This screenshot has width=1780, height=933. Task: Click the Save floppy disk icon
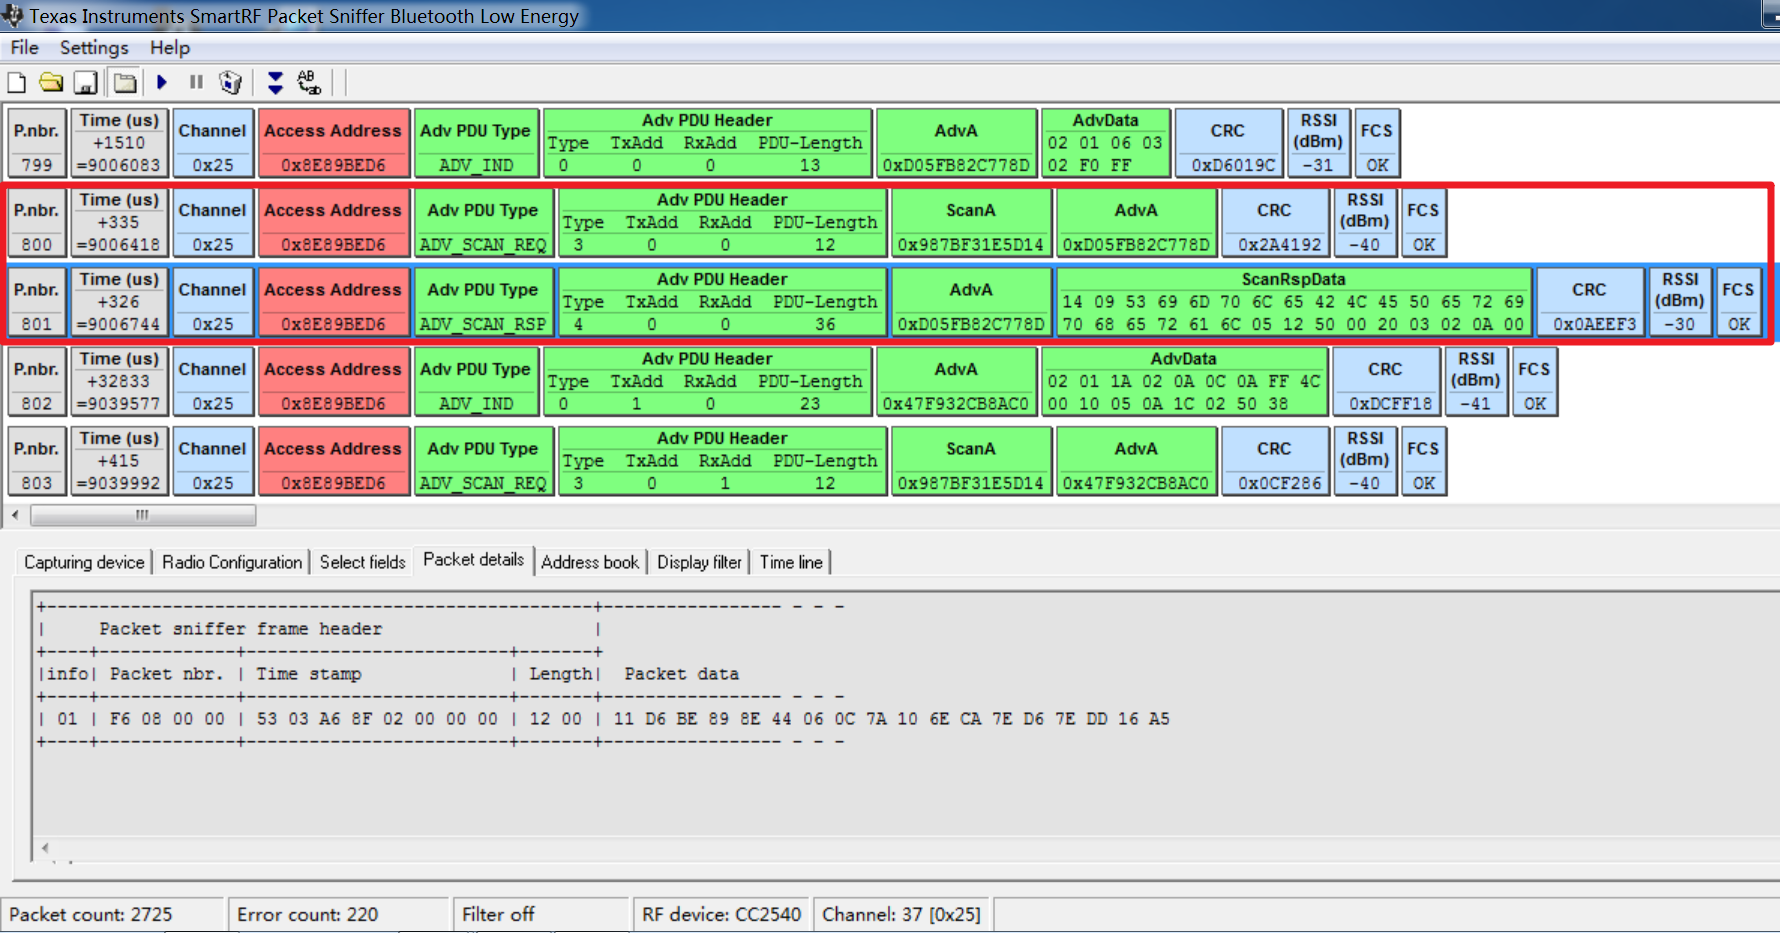click(x=86, y=83)
